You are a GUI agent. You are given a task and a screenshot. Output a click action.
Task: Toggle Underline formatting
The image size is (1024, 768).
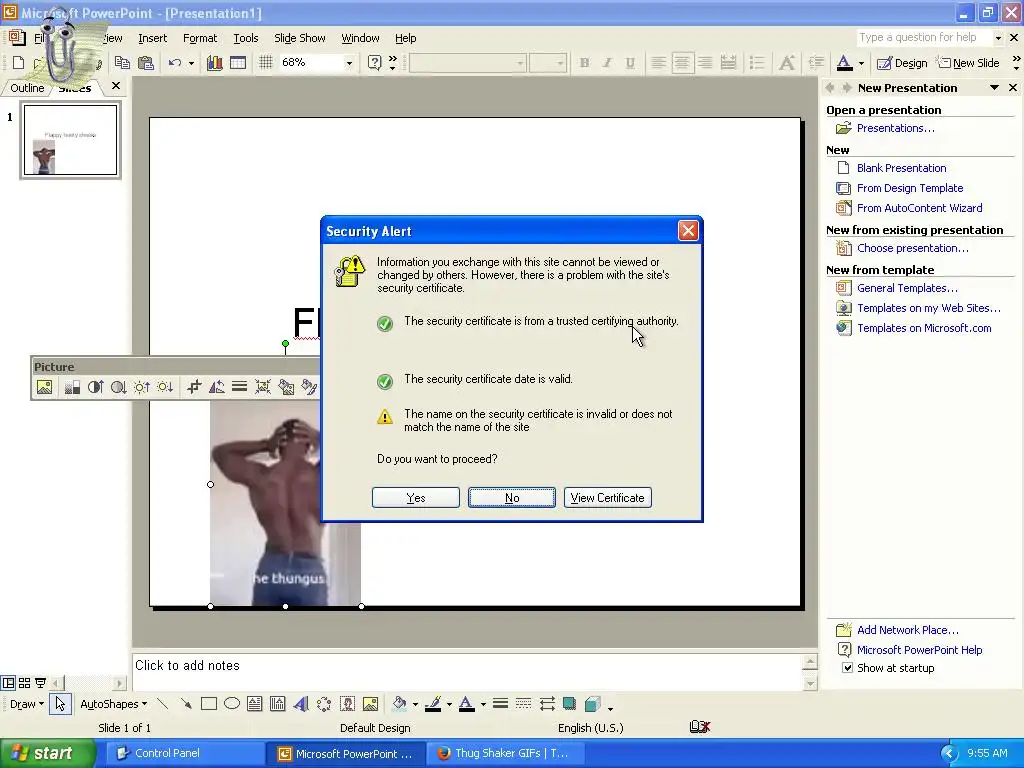point(630,63)
